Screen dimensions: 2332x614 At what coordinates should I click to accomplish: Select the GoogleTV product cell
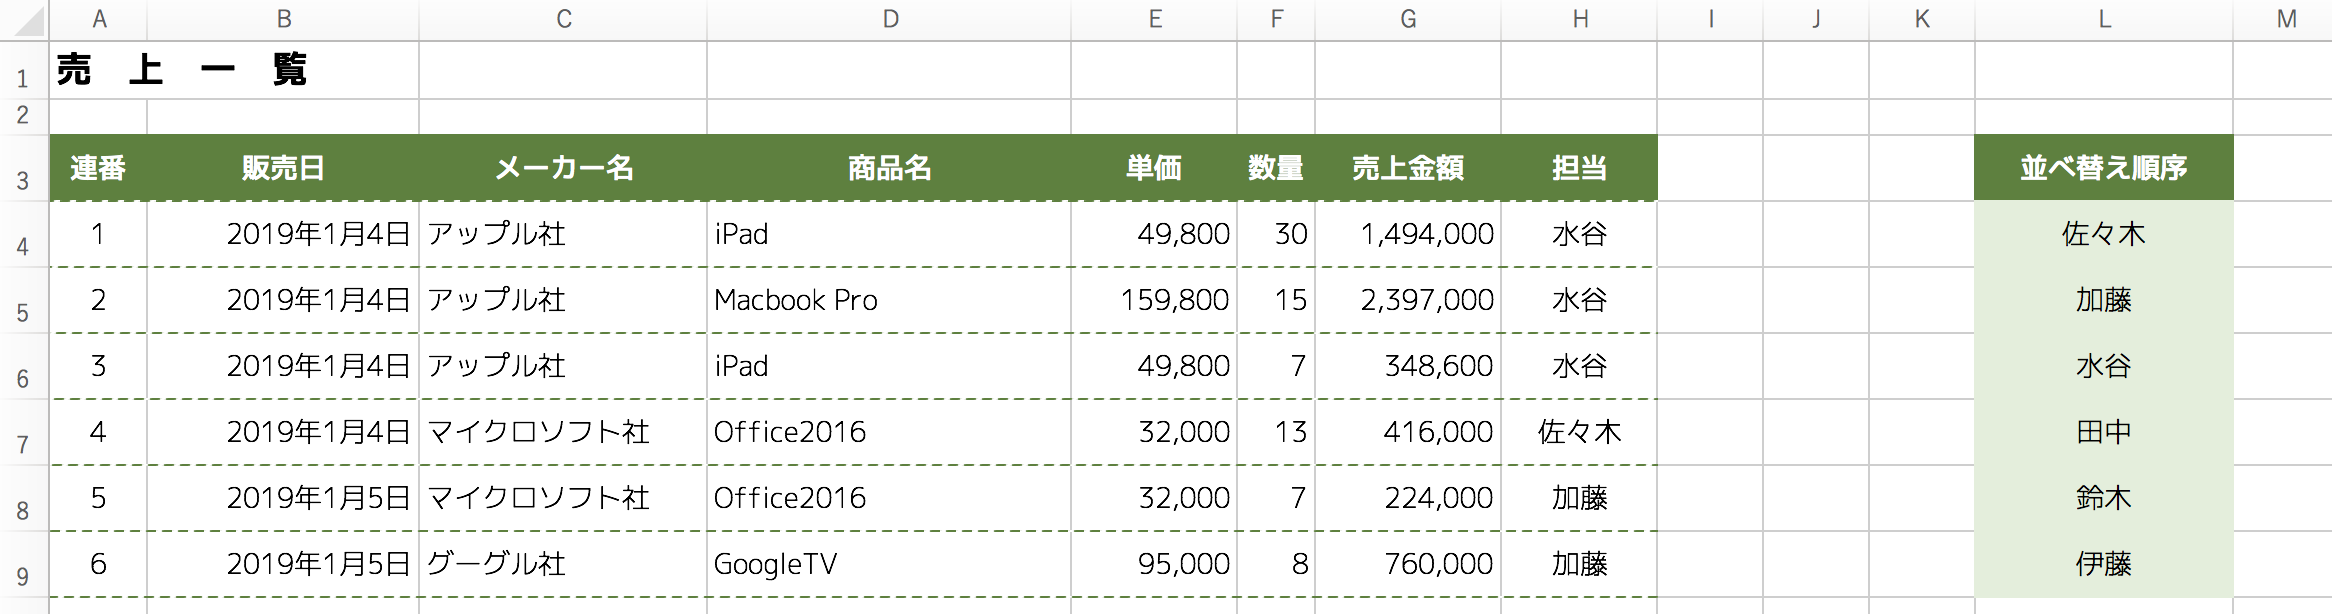click(889, 564)
